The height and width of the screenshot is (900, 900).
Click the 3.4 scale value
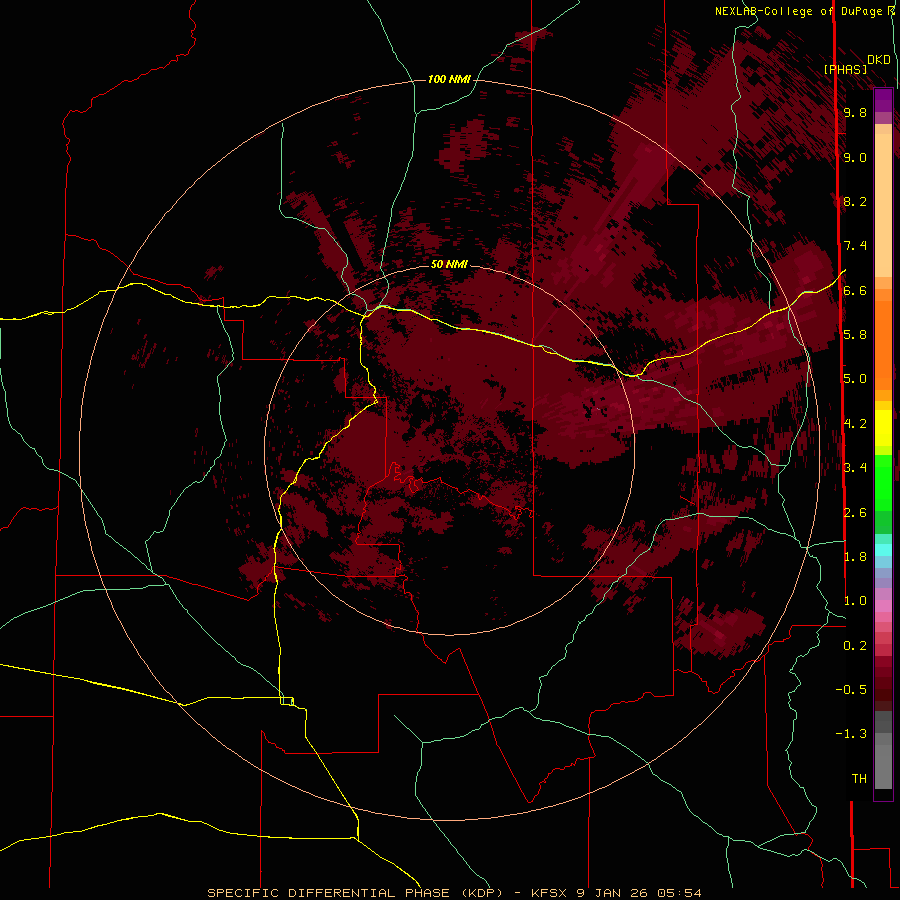[855, 468]
